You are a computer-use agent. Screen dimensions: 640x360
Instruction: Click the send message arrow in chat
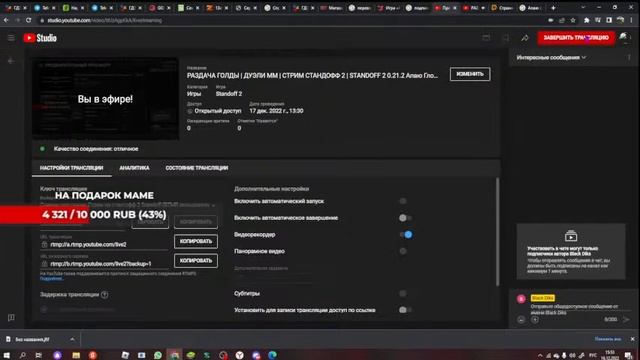point(626,320)
